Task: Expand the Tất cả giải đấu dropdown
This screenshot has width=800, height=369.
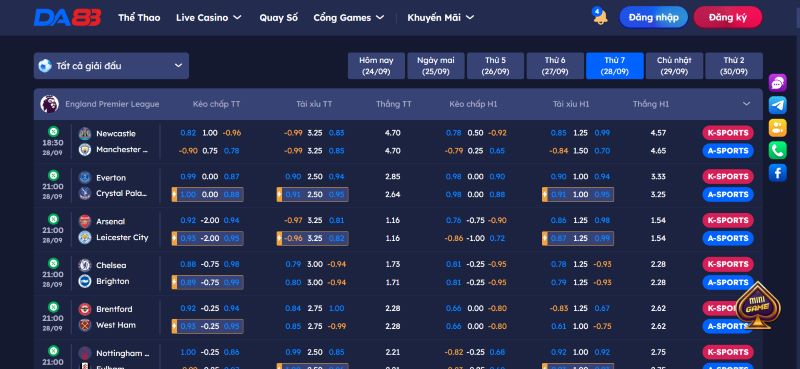Action: click(x=111, y=66)
